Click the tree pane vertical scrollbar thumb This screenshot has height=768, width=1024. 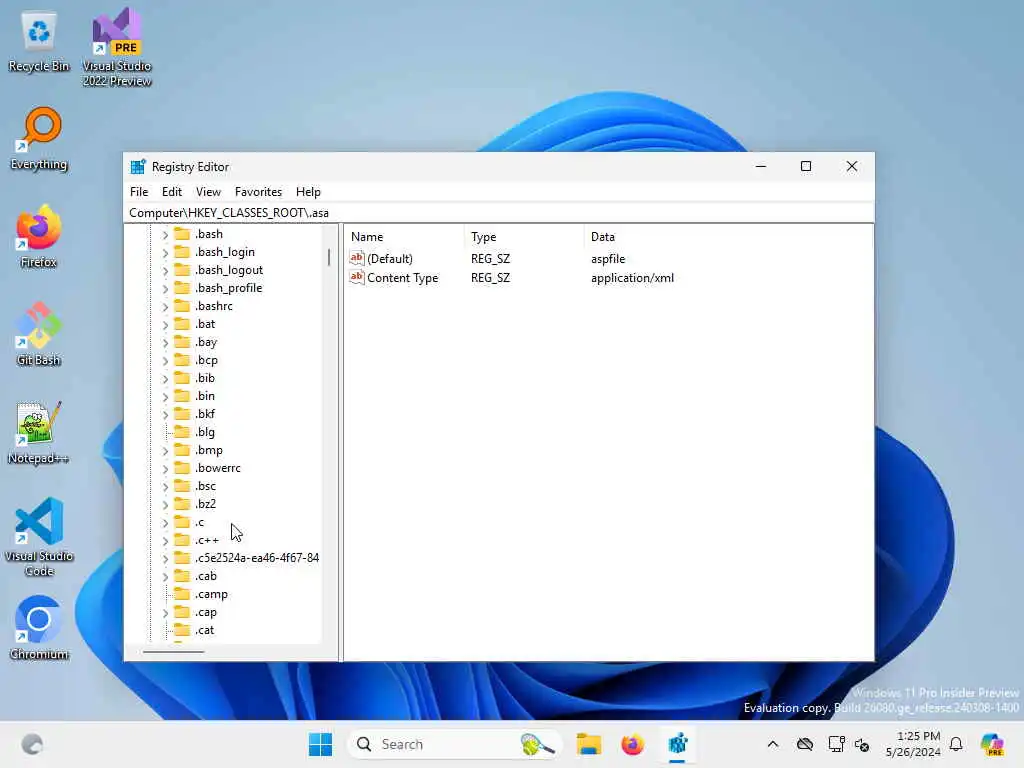(x=329, y=257)
